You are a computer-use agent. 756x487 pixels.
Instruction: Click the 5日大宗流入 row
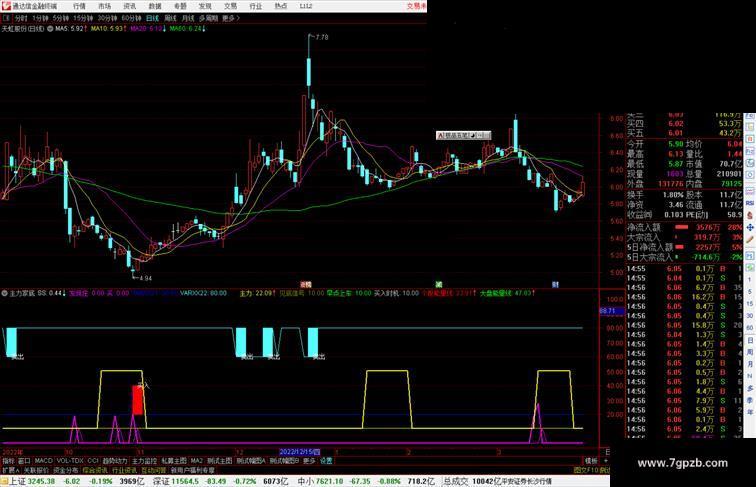click(x=685, y=257)
